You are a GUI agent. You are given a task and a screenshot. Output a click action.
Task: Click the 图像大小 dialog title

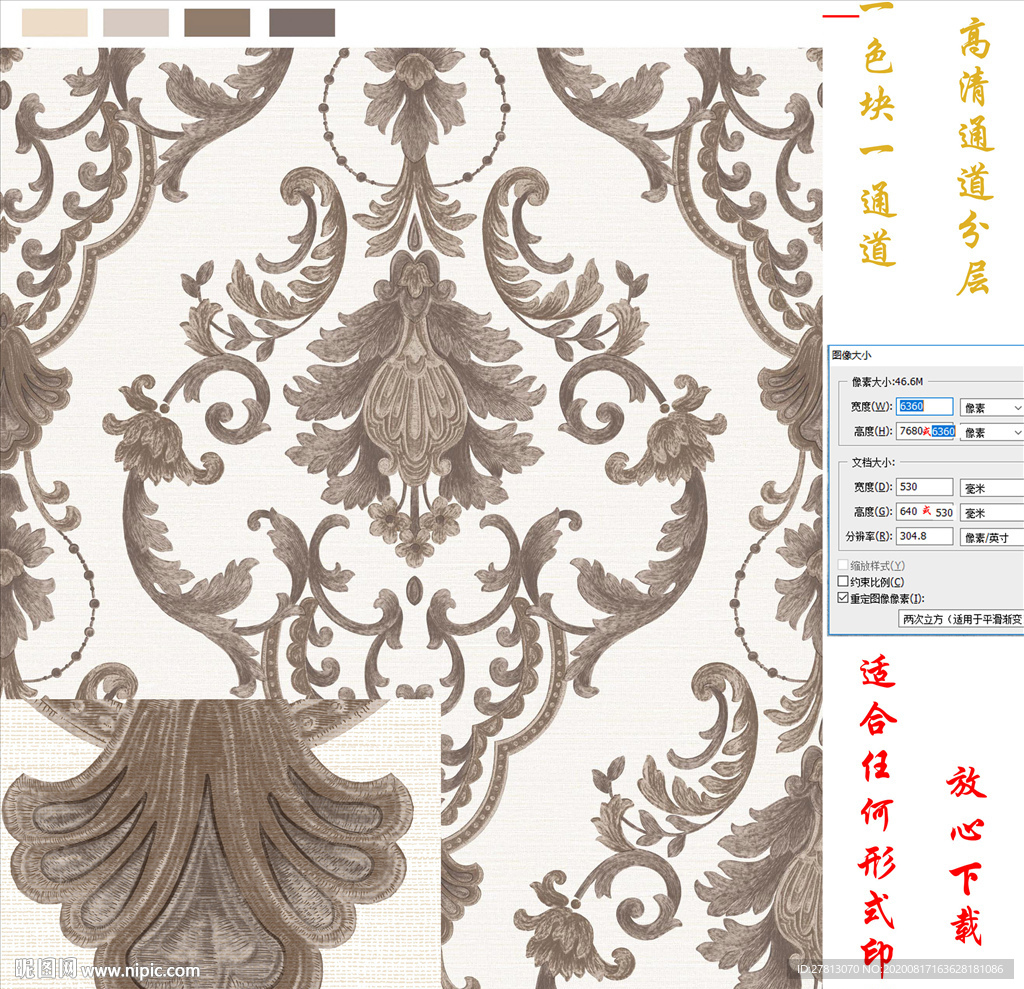852,355
